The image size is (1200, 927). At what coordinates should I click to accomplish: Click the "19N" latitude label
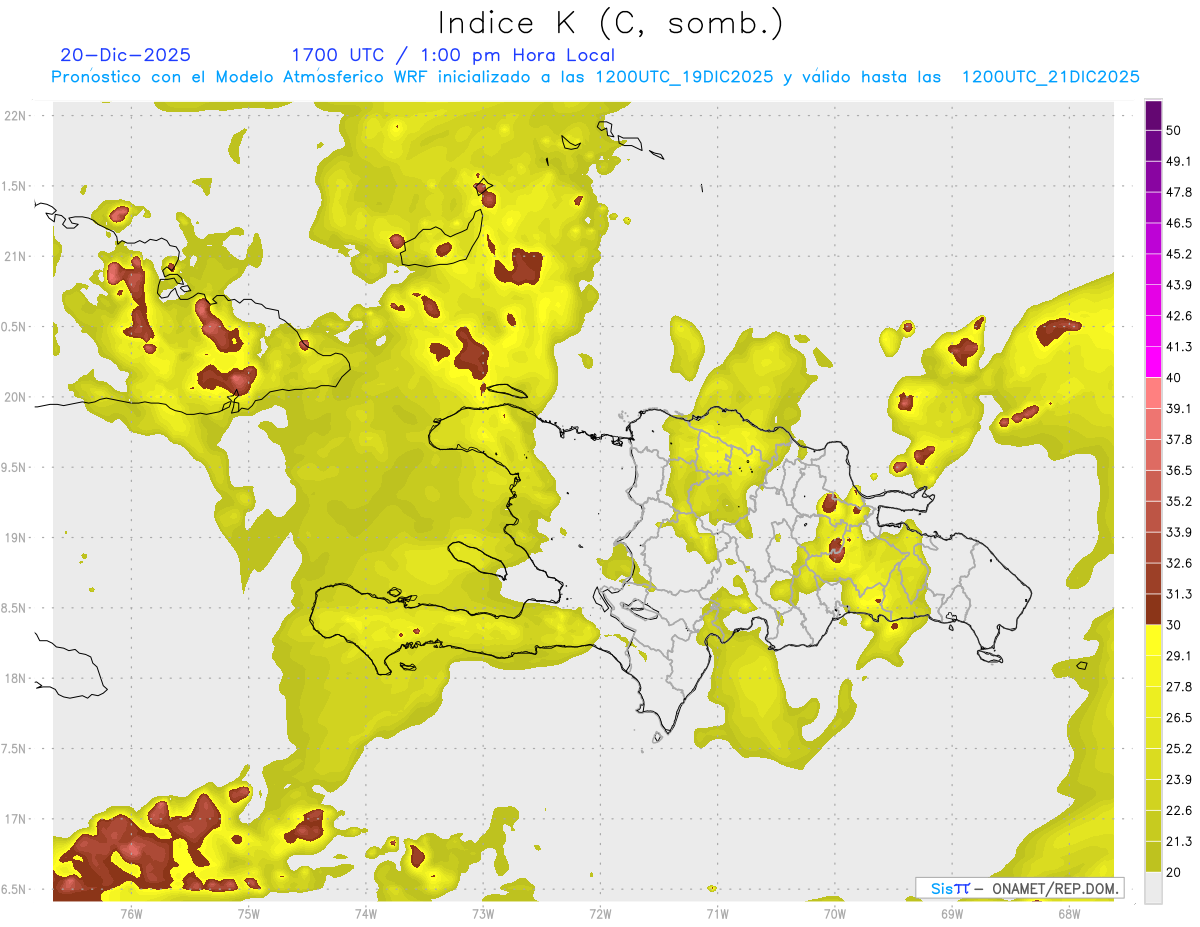[x=17, y=537]
